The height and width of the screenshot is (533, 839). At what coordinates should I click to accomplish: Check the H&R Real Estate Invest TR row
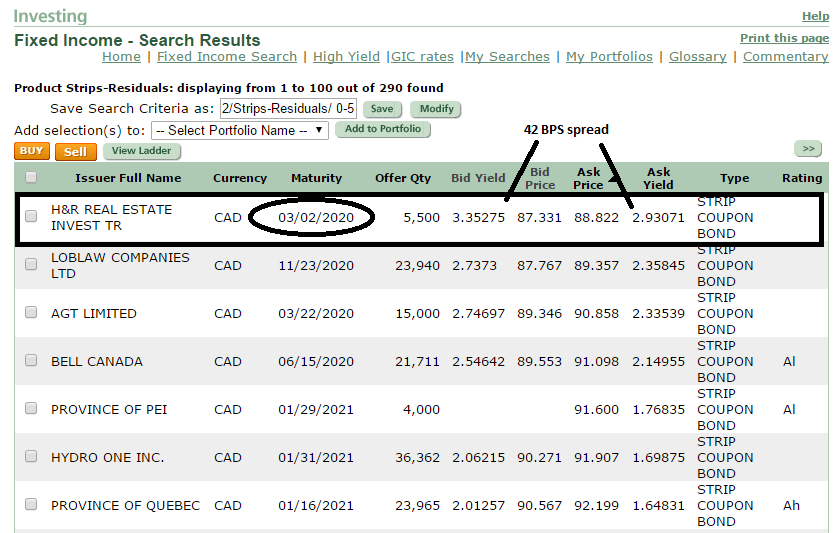pos(31,216)
